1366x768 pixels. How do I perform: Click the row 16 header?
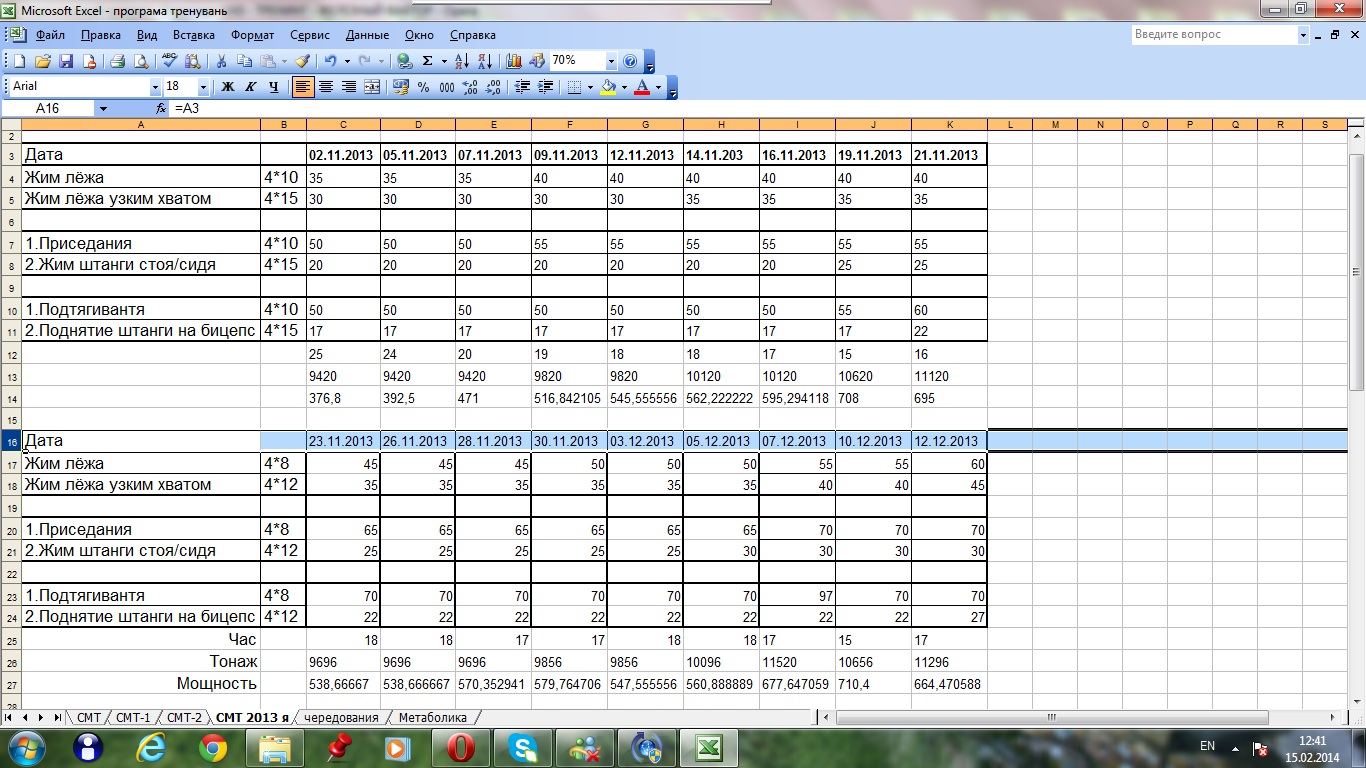(11, 441)
